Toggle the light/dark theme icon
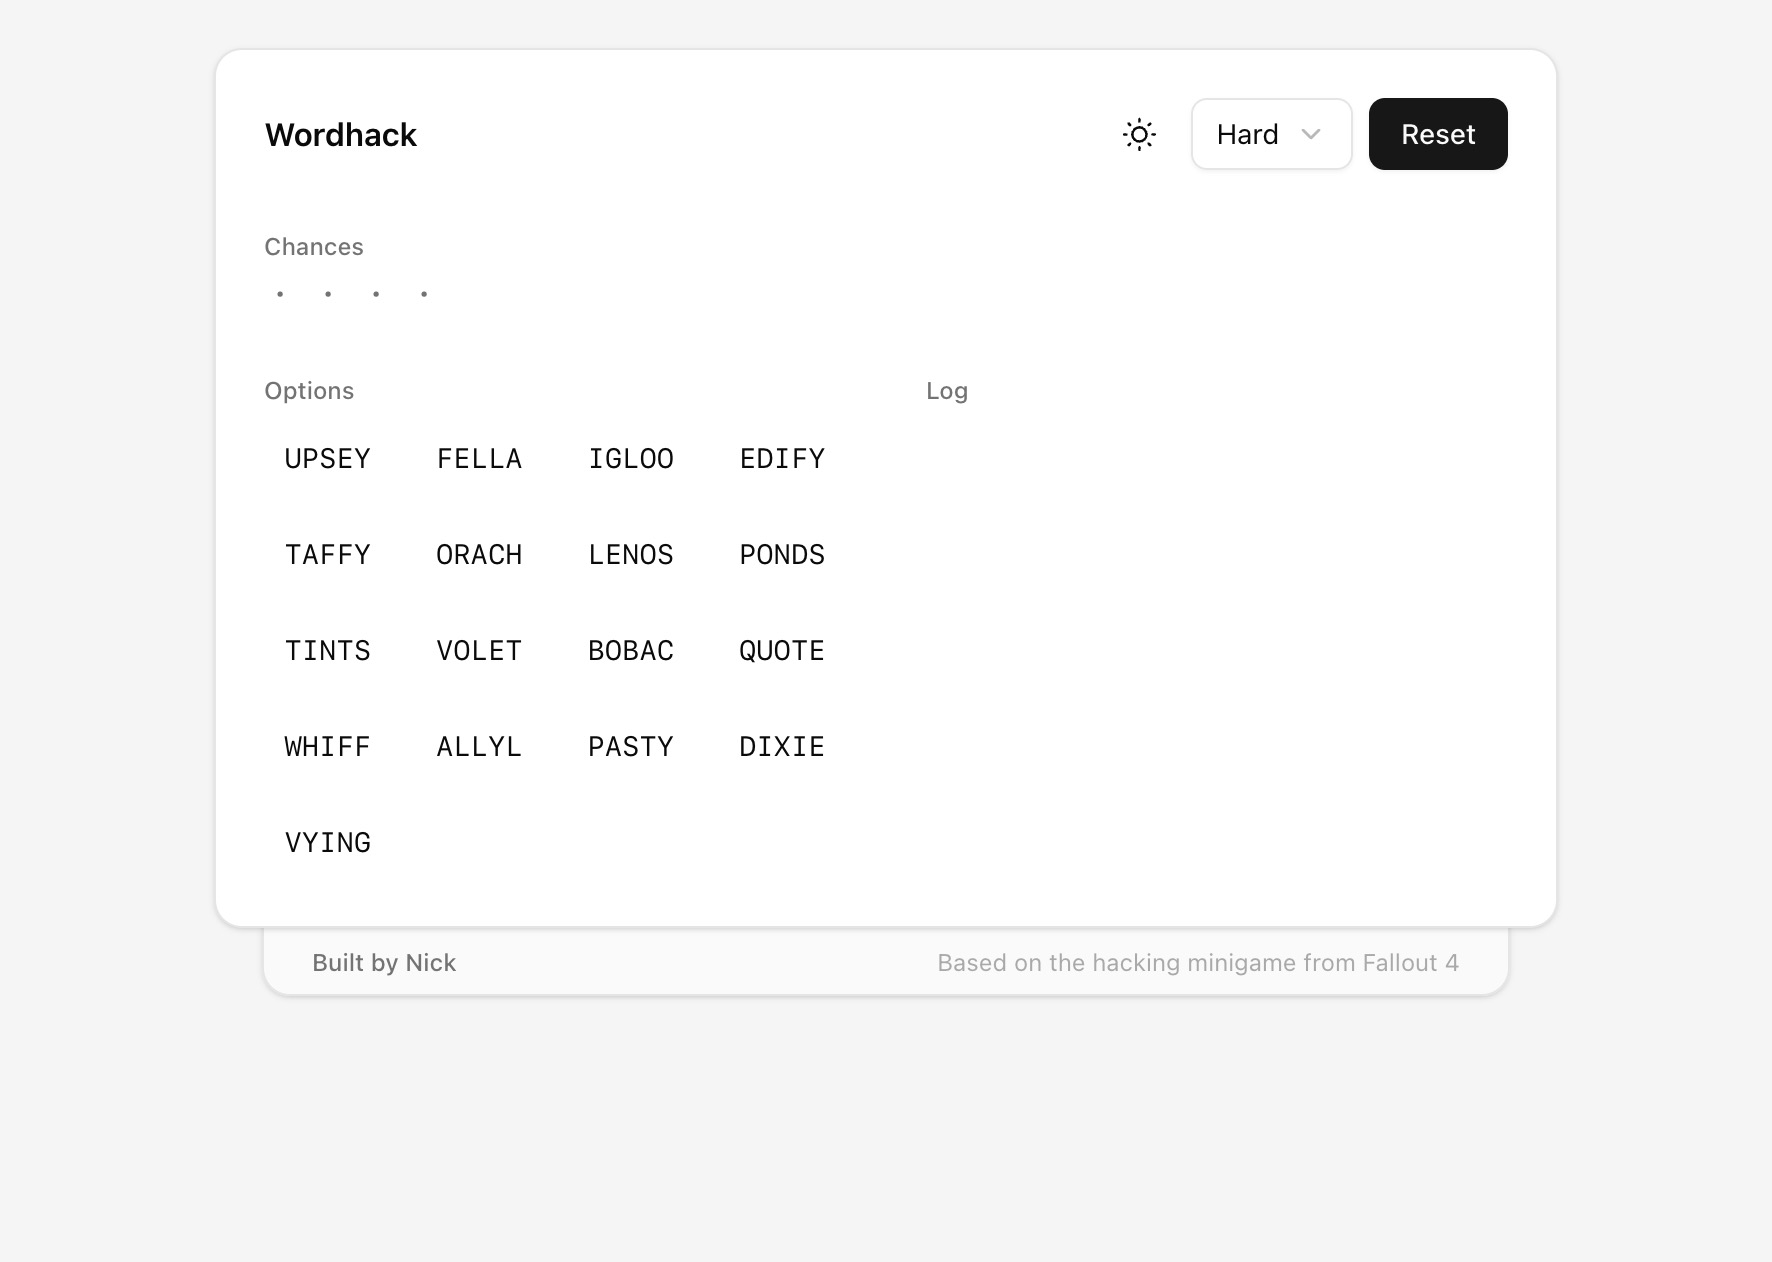1772x1262 pixels. click(1139, 134)
